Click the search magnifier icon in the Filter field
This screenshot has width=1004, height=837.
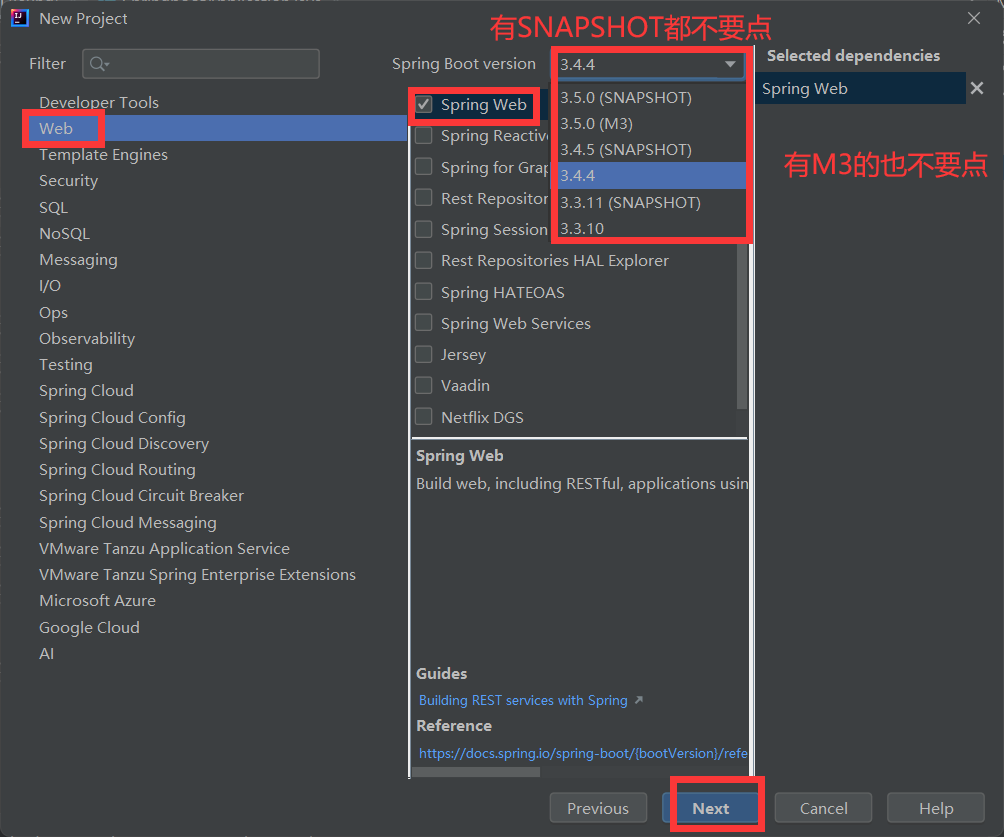[99, 64]
